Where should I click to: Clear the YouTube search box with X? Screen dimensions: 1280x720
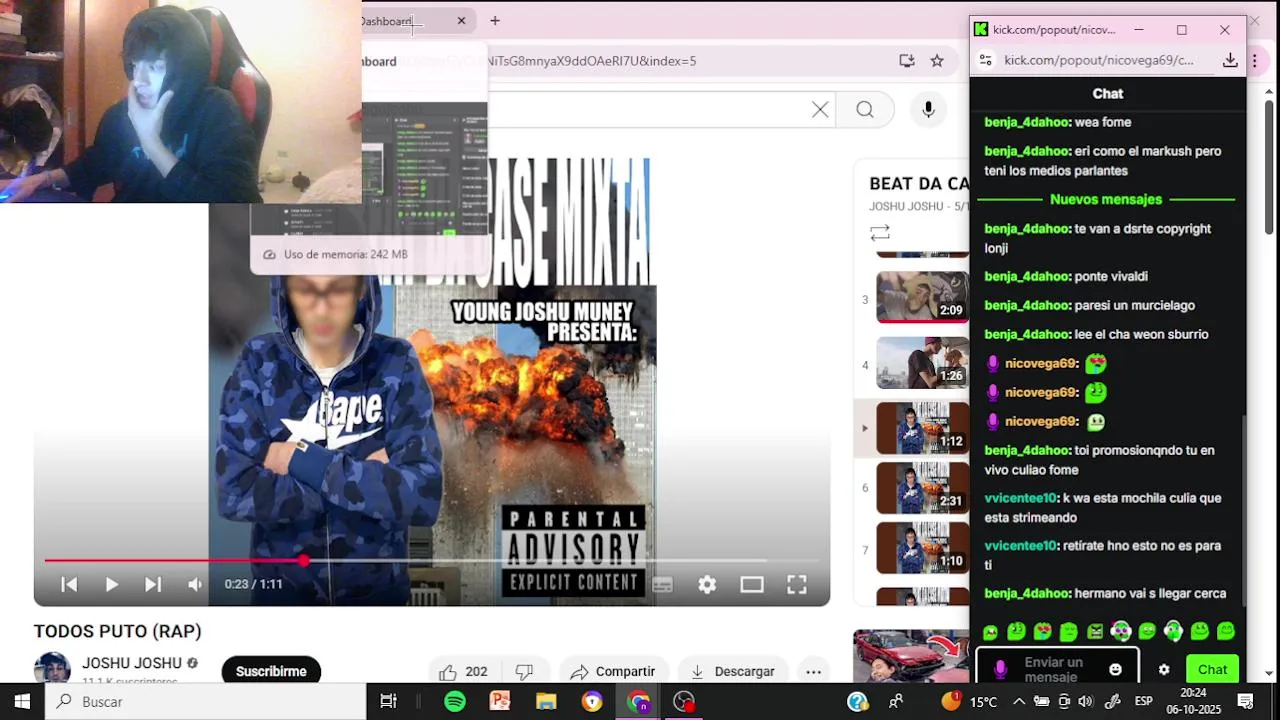(x=820, y=110)
